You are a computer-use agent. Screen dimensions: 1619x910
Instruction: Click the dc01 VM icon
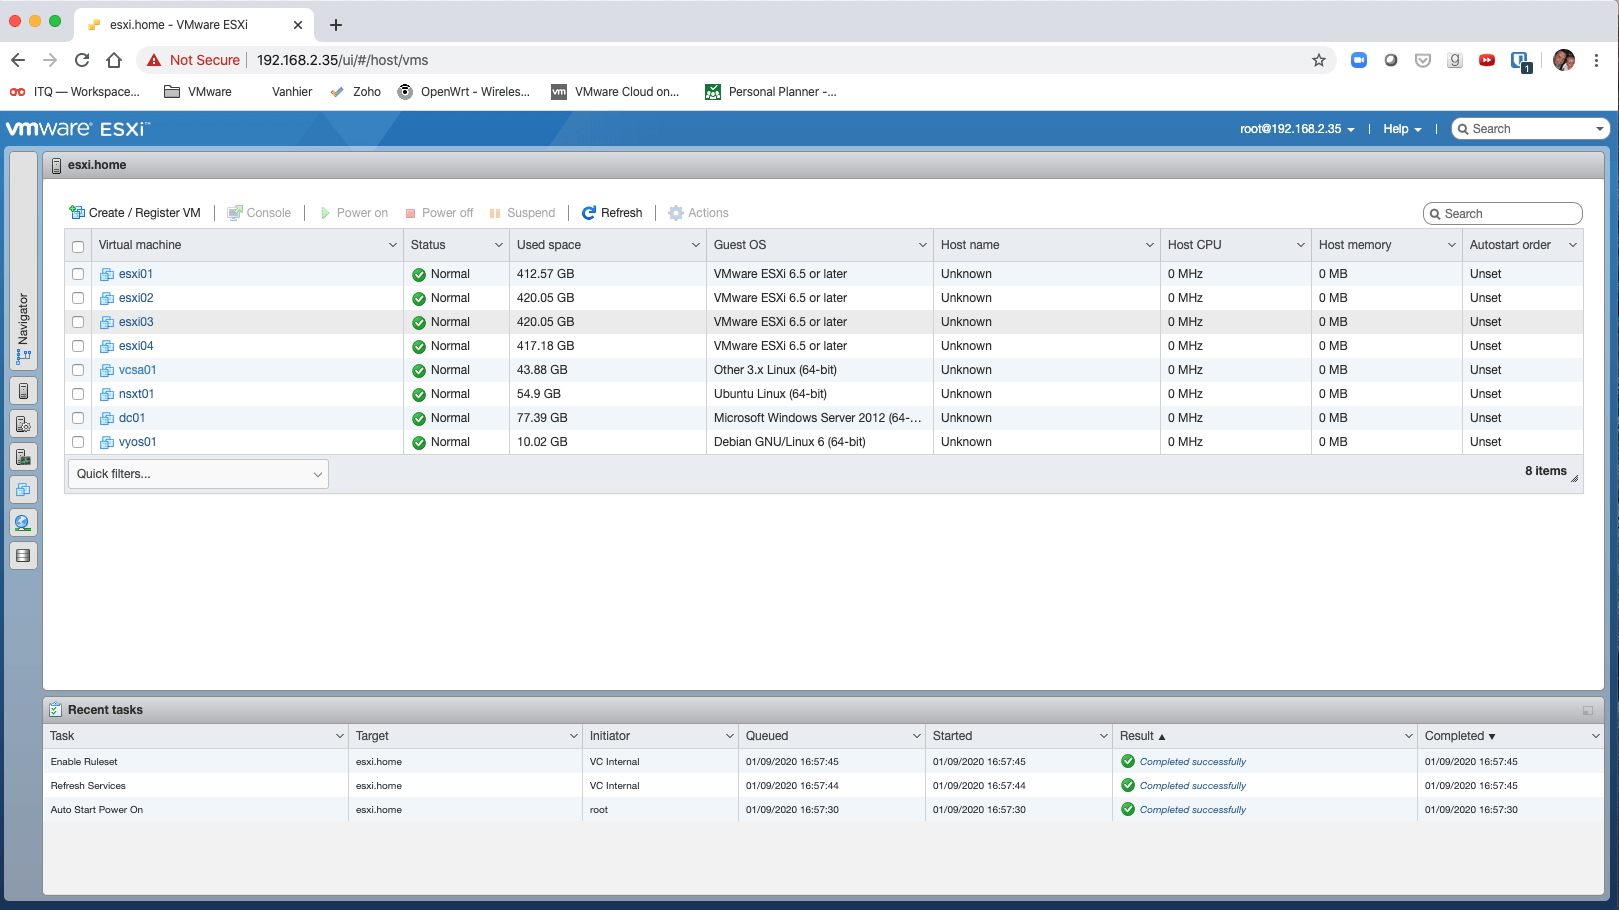tap(107, 418)
